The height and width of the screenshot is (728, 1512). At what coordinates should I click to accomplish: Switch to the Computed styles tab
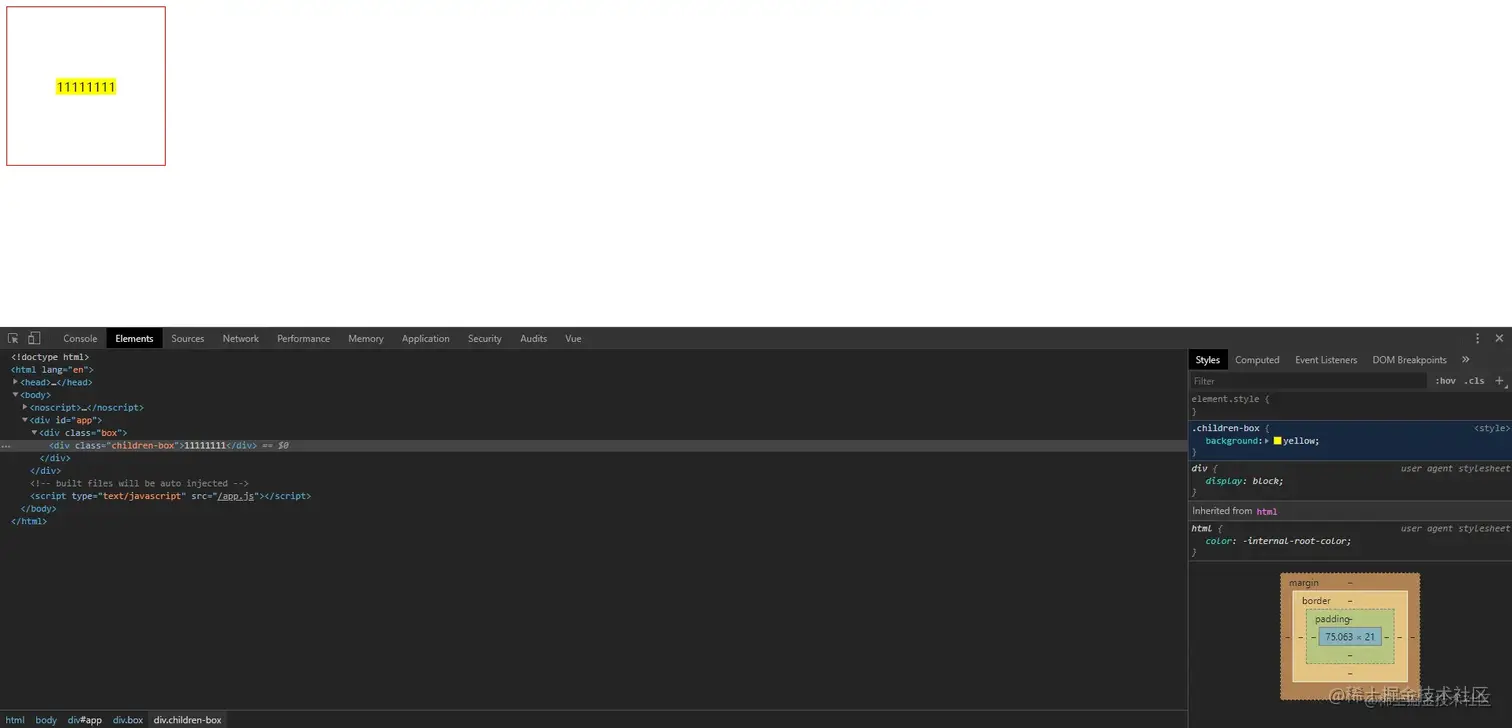[x=1257, y=360]
